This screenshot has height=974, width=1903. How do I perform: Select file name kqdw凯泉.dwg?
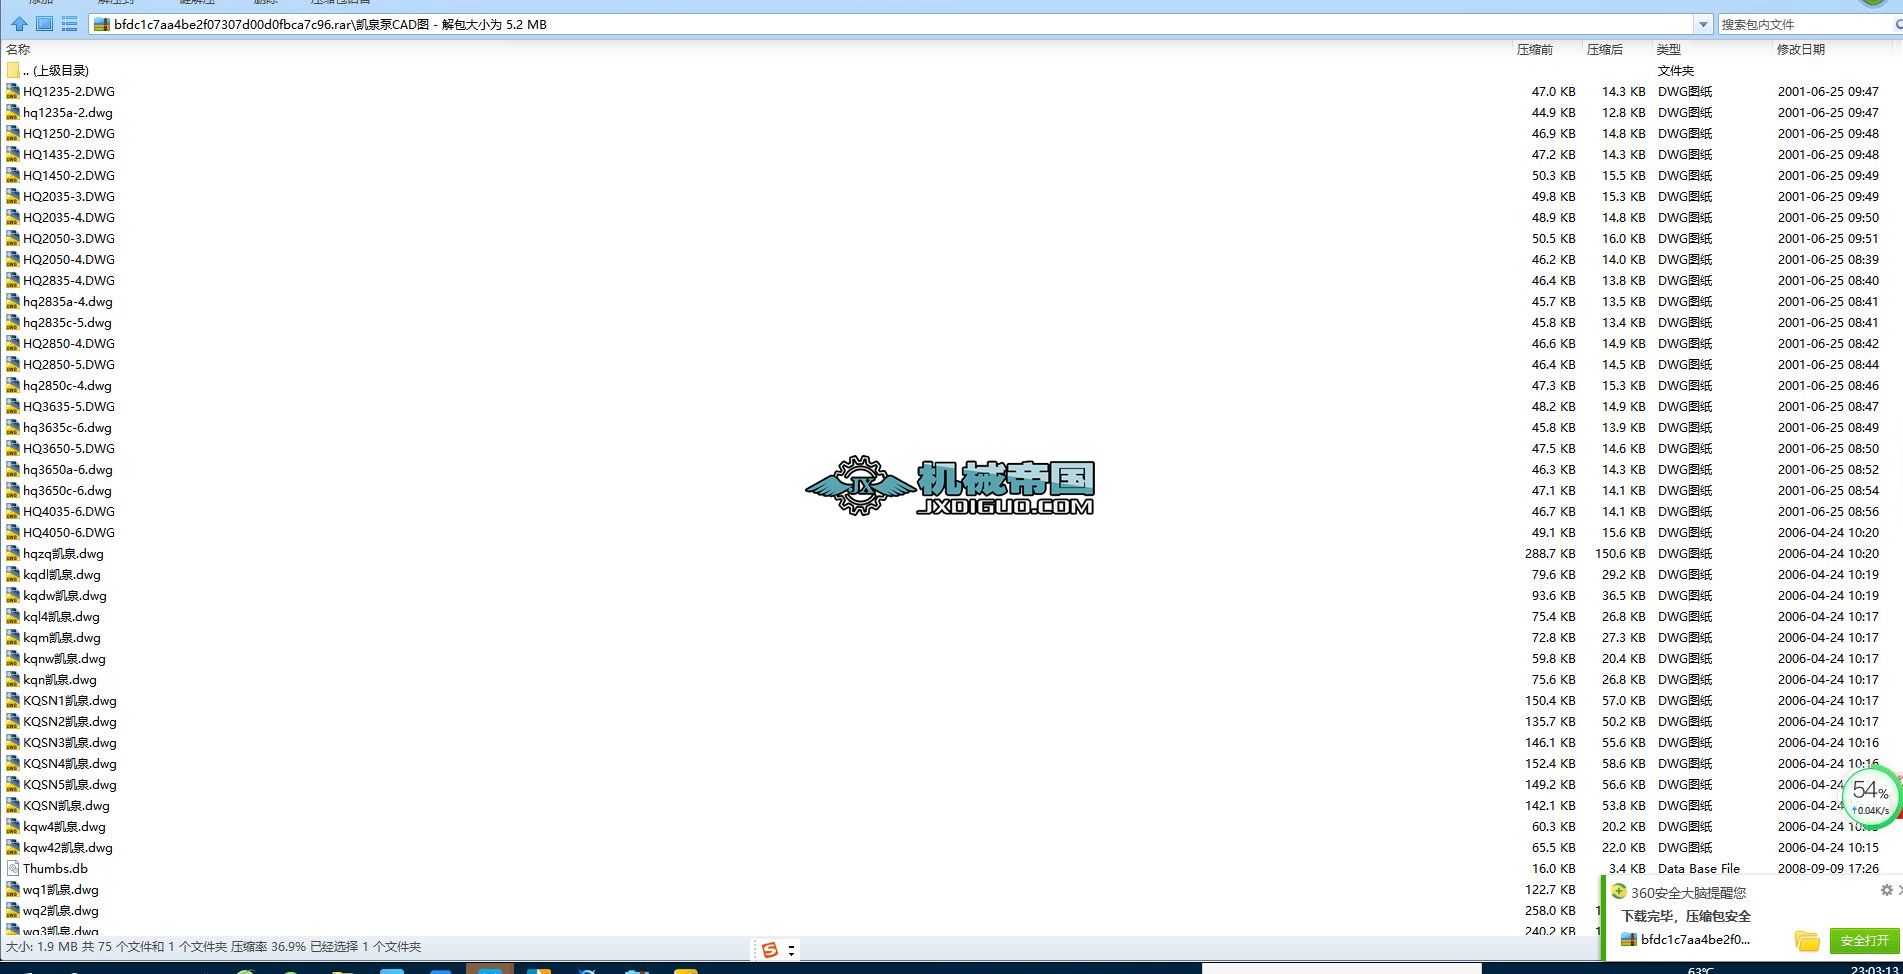coord(65,595)
